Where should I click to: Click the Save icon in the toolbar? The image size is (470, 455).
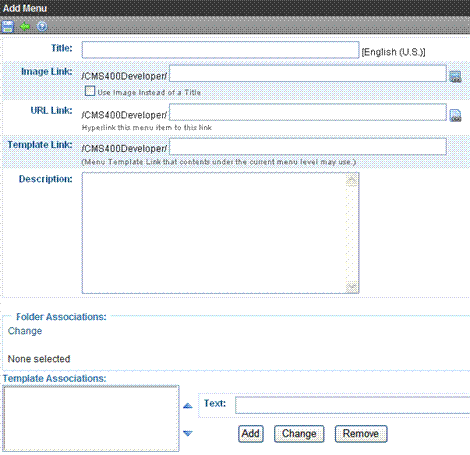point(7,27)
